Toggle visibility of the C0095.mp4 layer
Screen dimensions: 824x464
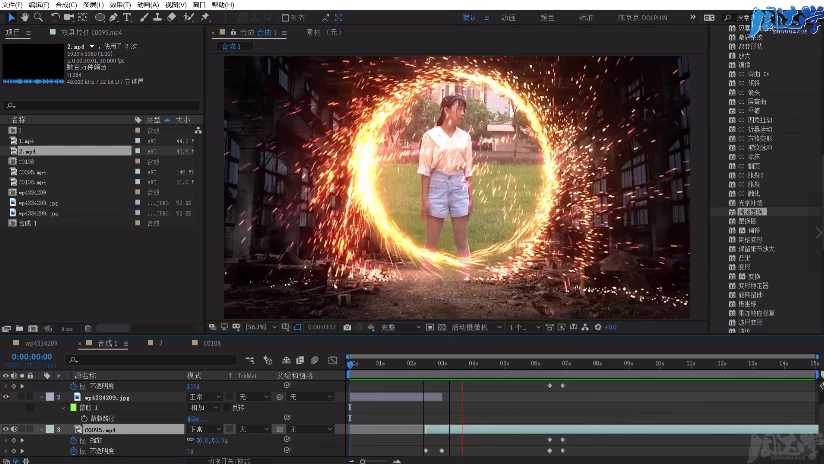(x=6, y=429)
